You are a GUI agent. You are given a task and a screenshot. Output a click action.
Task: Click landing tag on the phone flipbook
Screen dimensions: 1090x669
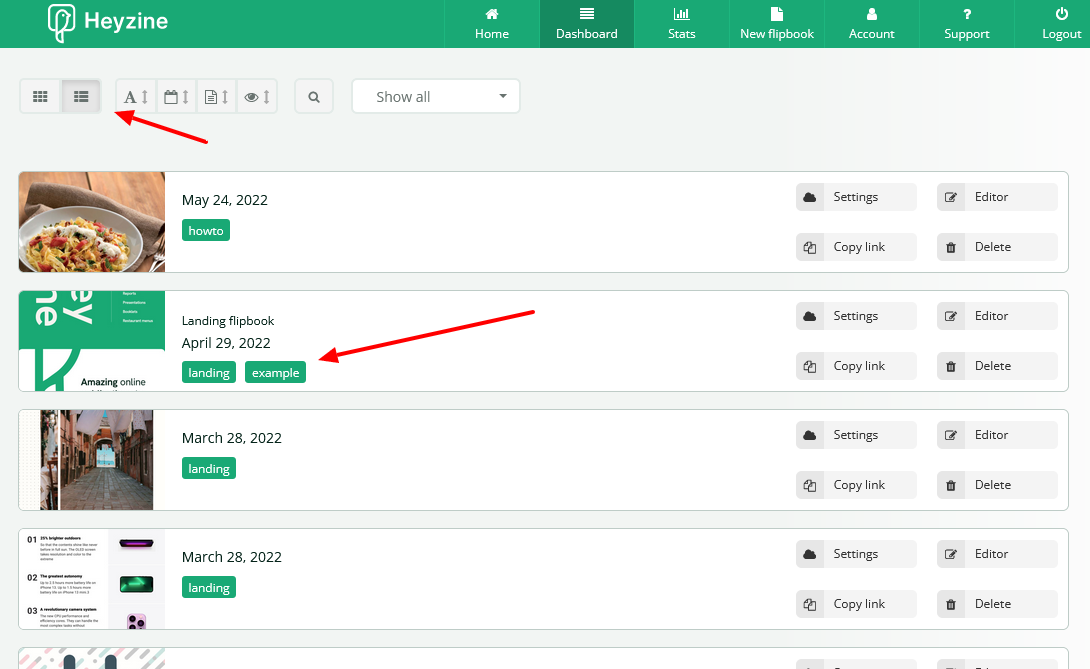[209, 588]
